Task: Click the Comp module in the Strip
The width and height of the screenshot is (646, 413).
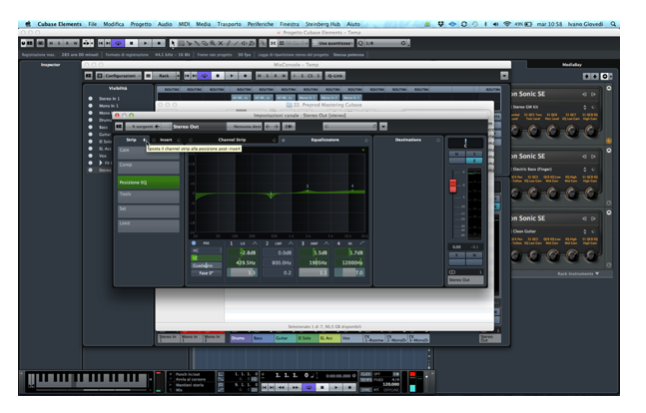Action: tap(148, 167)
